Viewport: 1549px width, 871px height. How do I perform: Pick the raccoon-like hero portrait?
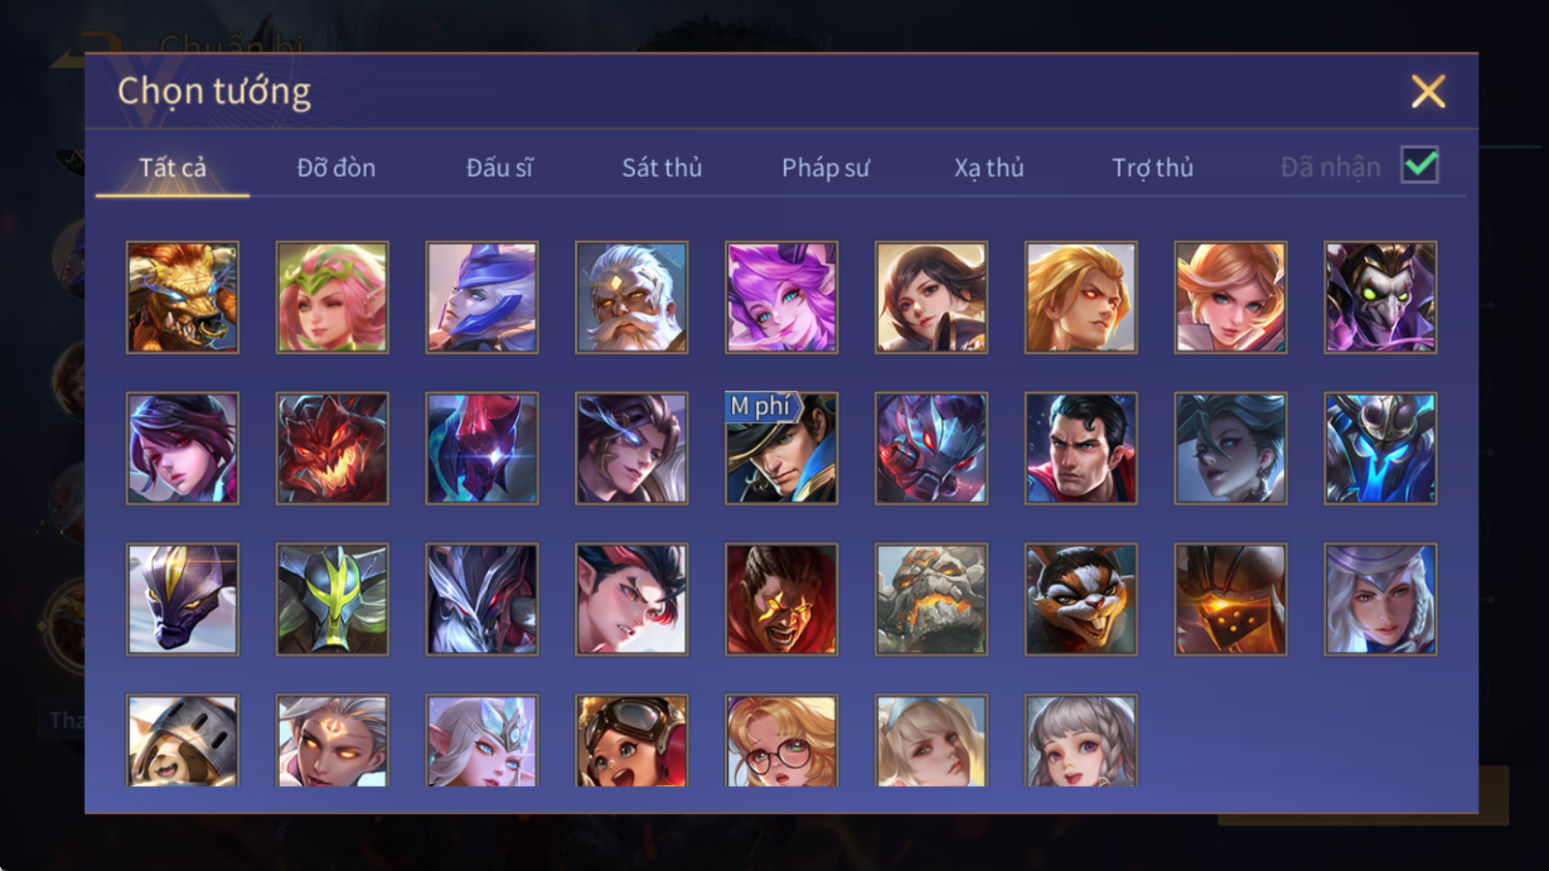click(x=1080, y=599)
